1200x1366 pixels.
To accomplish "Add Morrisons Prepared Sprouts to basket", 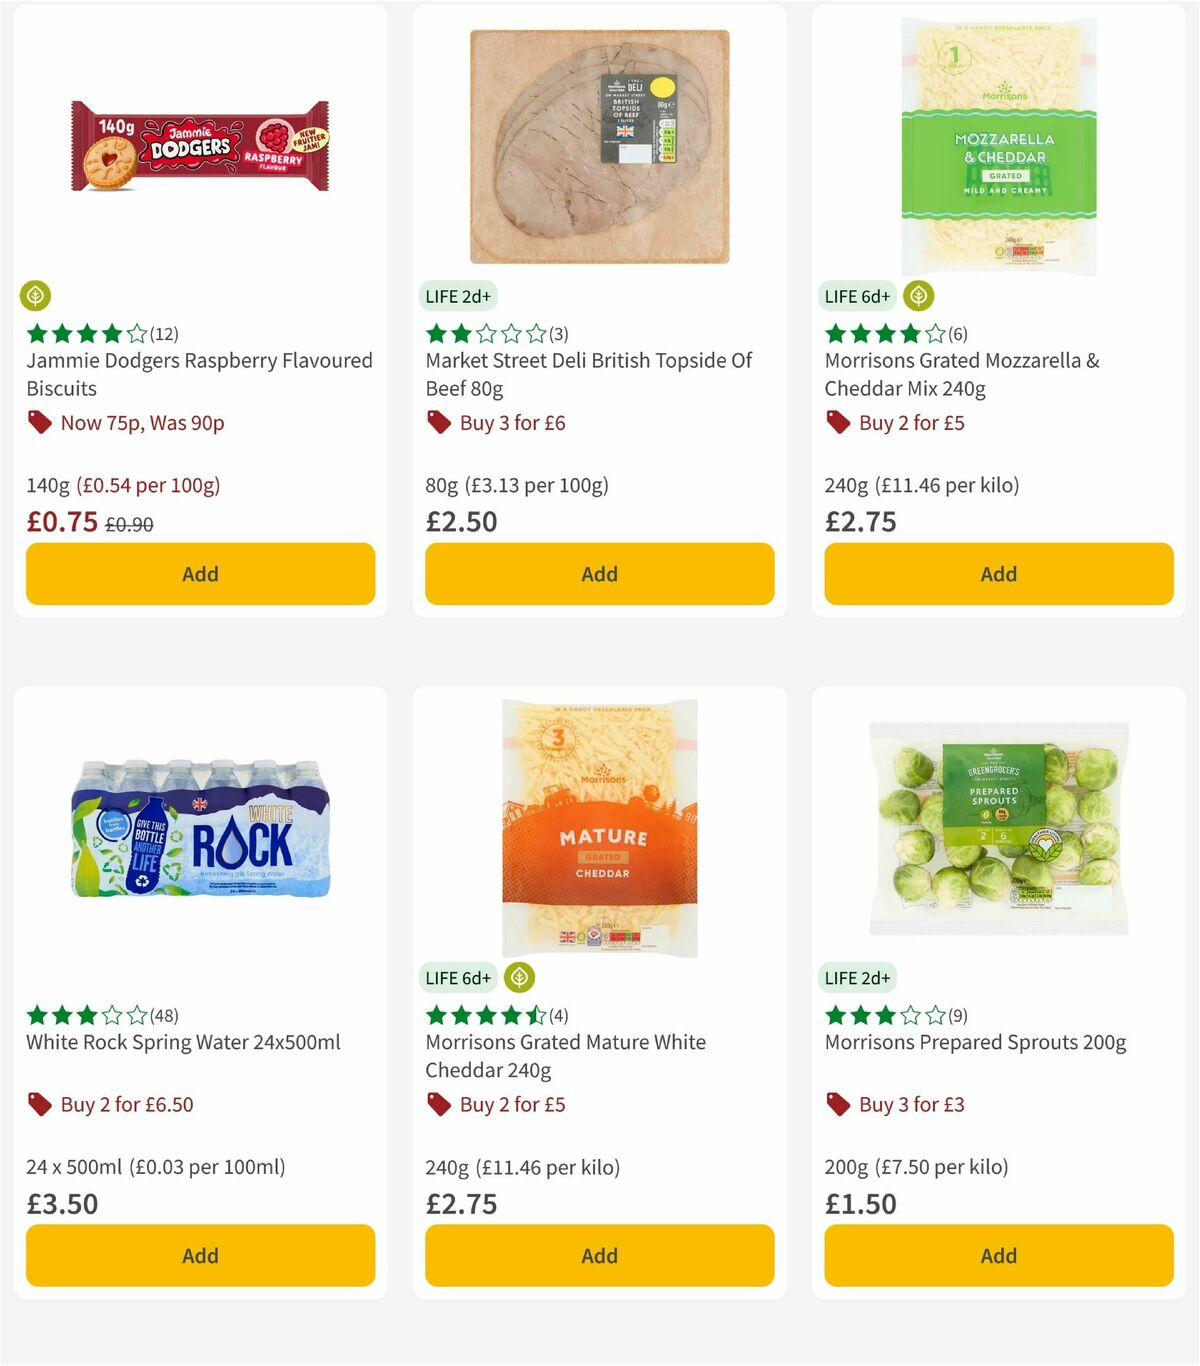I will point(998,1255).
